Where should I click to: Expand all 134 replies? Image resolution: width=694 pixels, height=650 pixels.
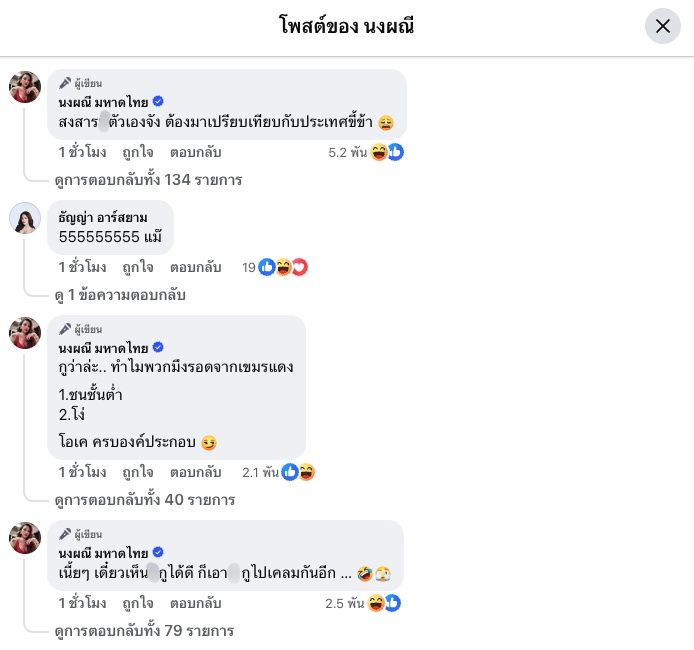pos(148,180)
